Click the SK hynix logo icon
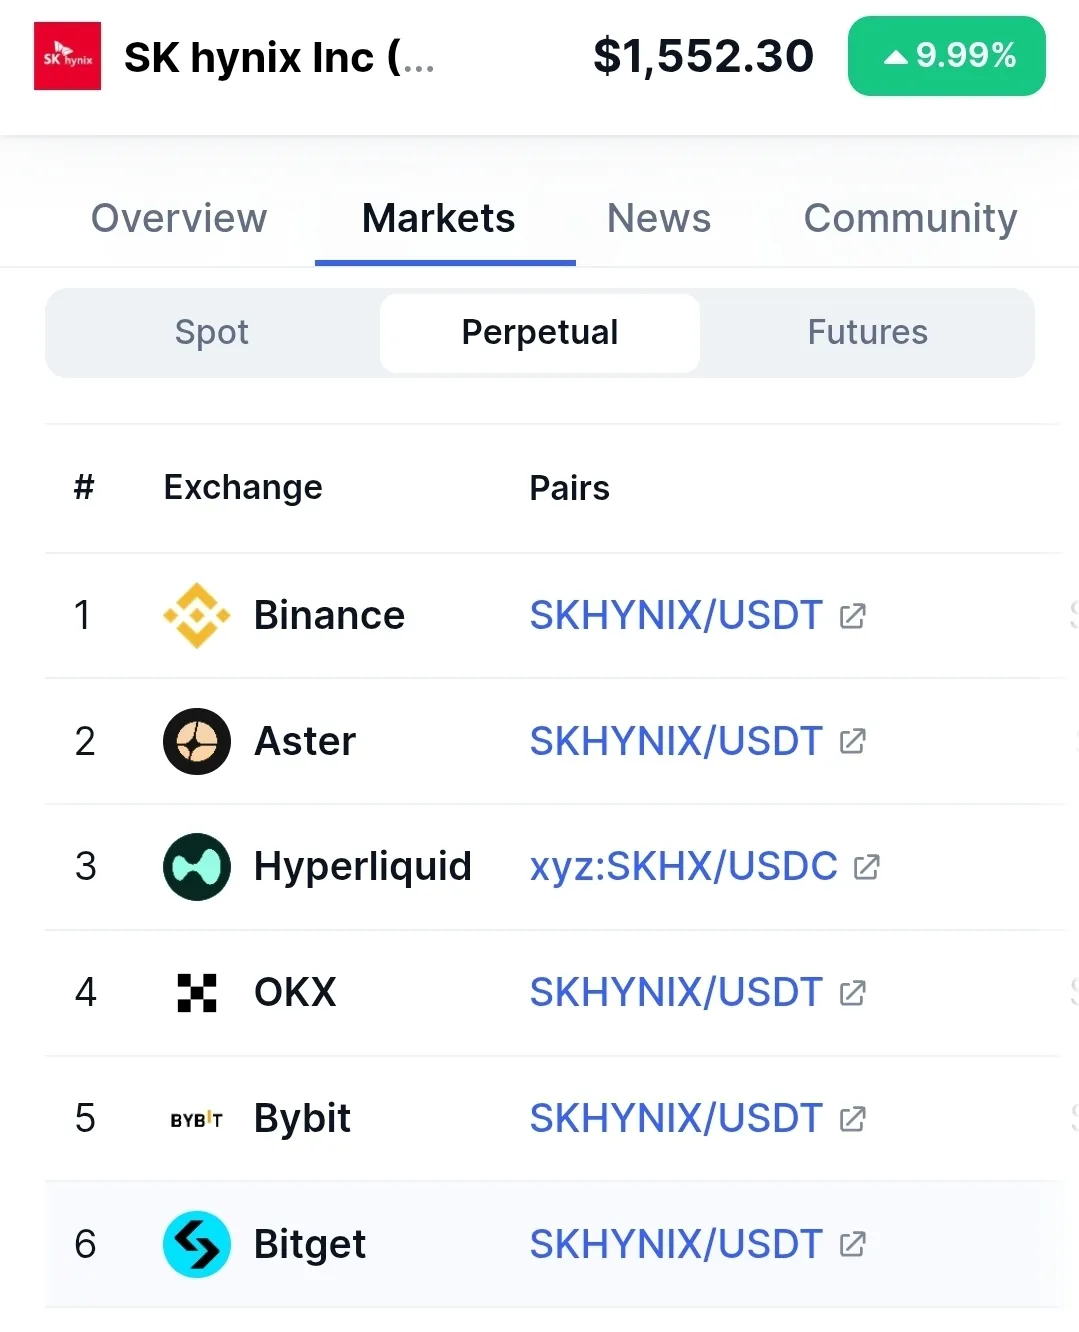1079x1332 pixels. pyautogui.click(x=67, y=56)
